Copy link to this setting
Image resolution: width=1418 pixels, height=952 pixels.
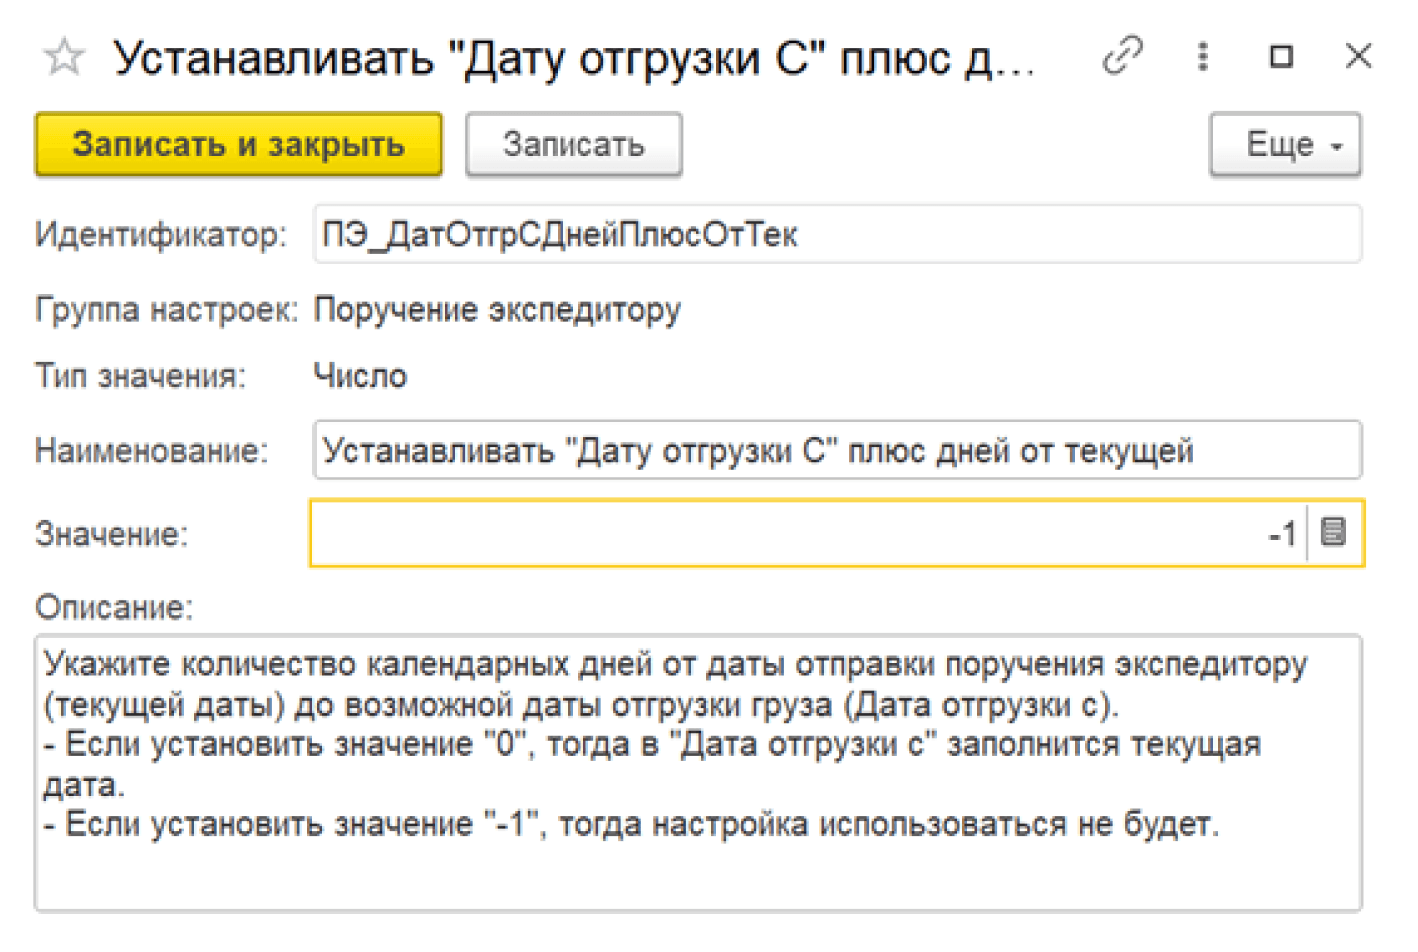(x=1122, y=56)
